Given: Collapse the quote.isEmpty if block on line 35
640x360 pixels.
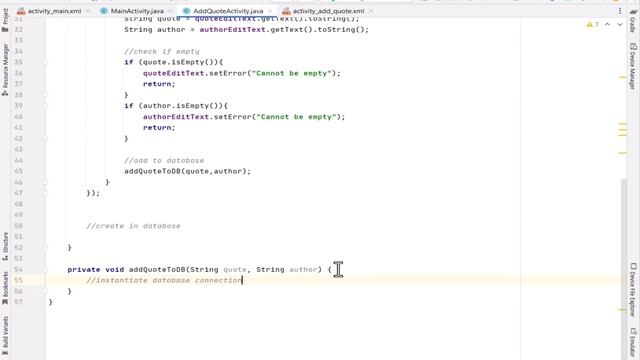Looking at the screenshot, I should 45,62.
